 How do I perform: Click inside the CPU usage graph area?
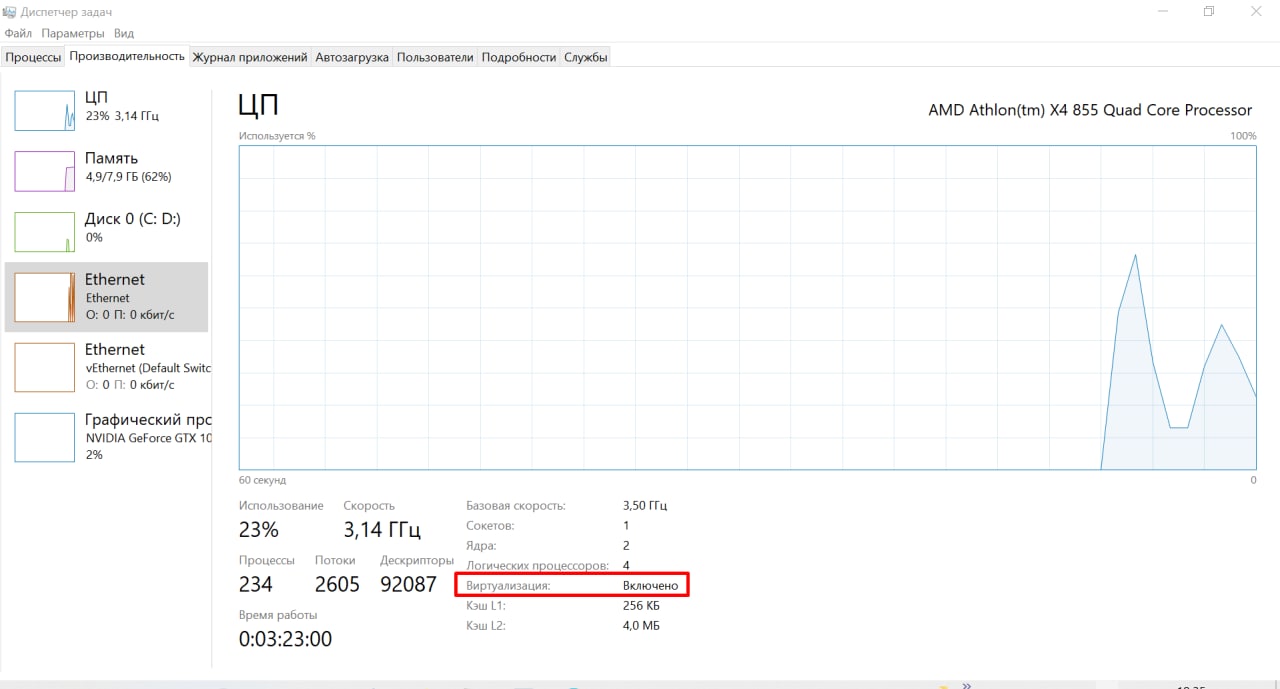pos(747,307)
